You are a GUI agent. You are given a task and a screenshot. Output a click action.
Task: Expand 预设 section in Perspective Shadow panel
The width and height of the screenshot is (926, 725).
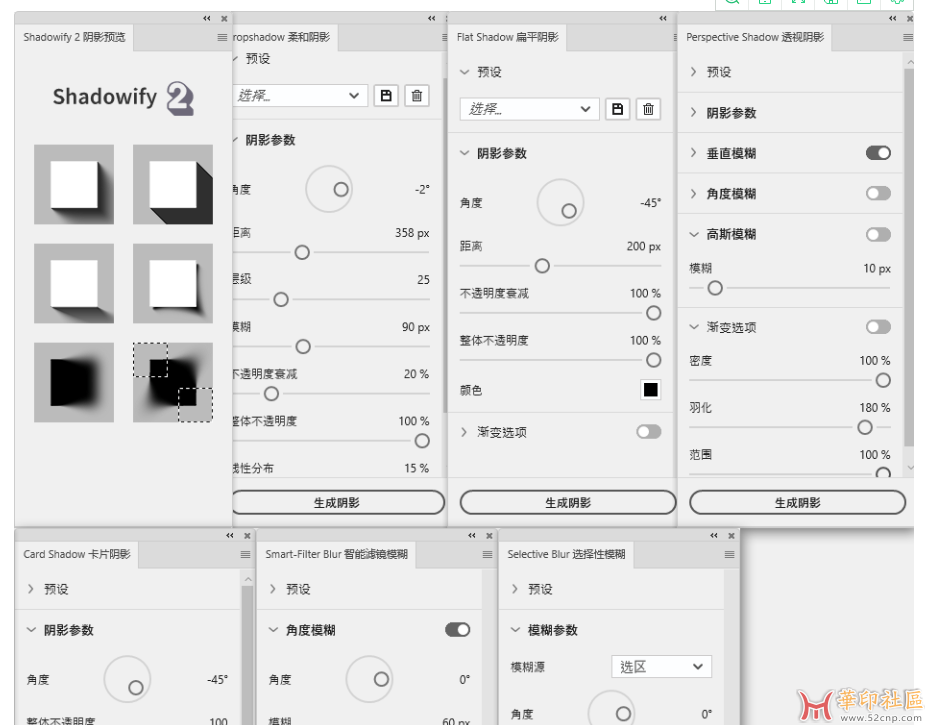point(694,72)
